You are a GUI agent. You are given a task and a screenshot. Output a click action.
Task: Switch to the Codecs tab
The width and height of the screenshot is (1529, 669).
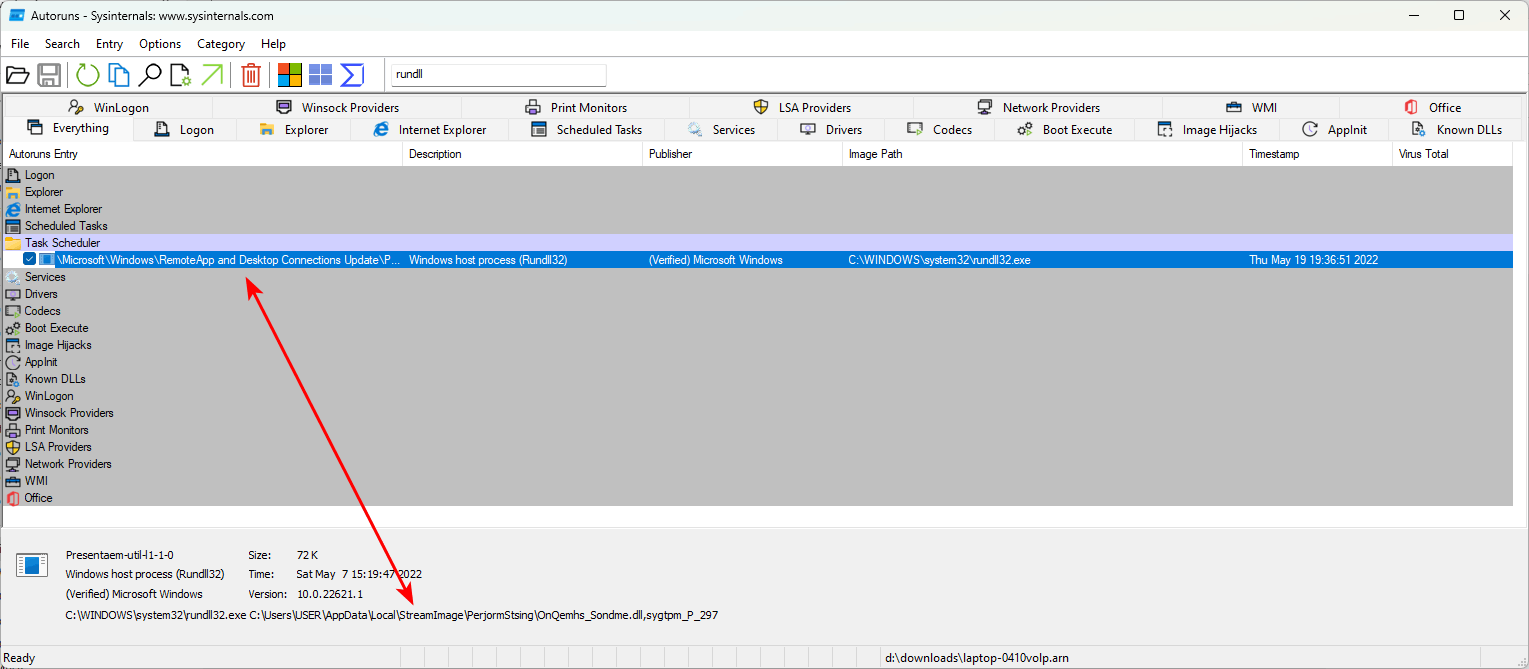(x=940, y=129)
